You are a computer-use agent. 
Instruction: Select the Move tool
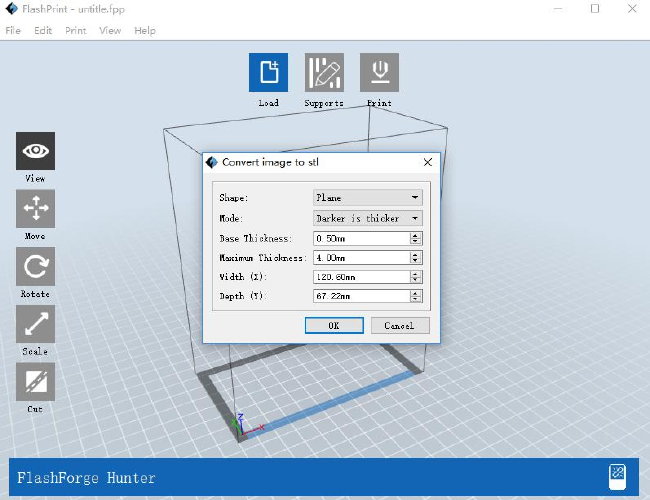35,209
